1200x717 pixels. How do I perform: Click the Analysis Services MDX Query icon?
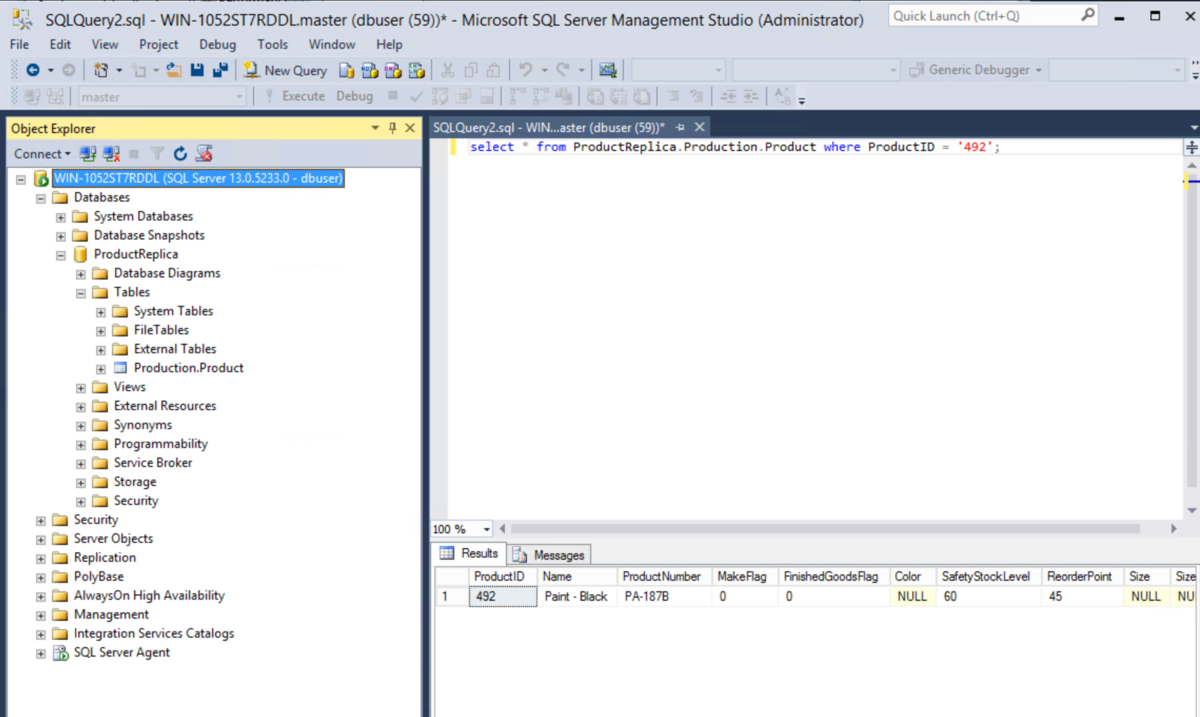pyautogui.click(x=369, y=70)
